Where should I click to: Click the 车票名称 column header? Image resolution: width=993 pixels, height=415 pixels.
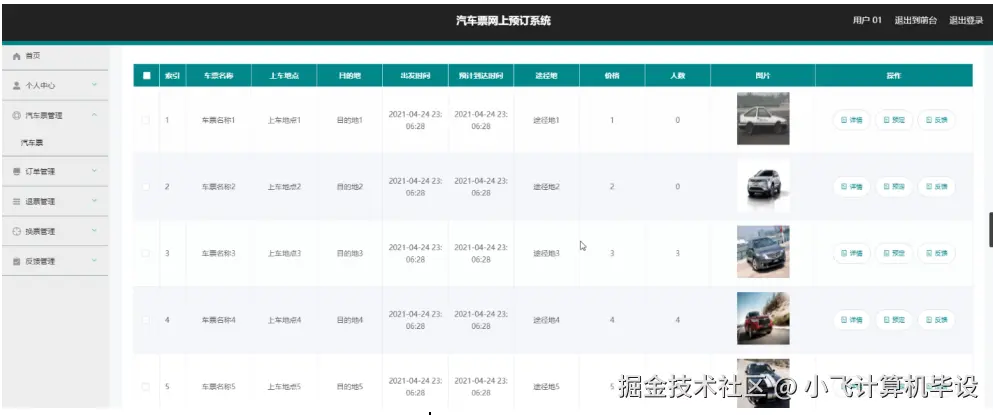pos(218,75)
